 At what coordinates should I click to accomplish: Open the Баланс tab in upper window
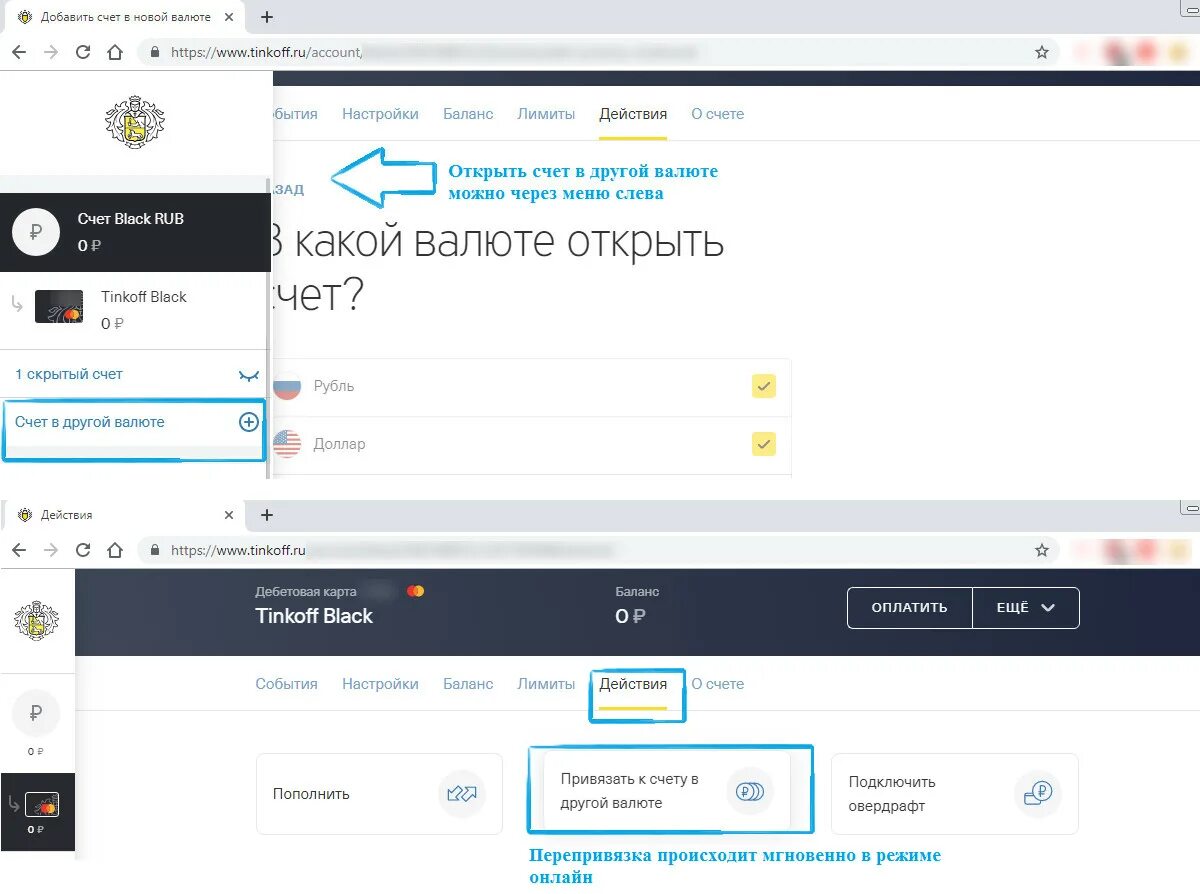468,114
